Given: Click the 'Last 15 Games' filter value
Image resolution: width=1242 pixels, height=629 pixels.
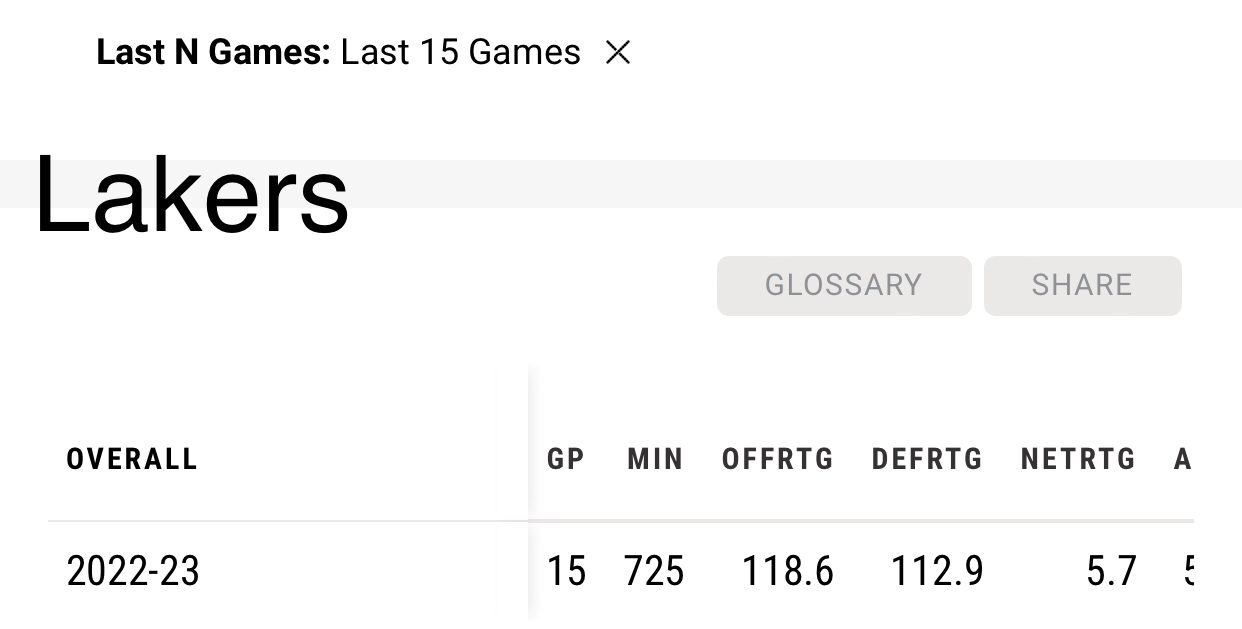Looking at the screenshot, I should (x=460, y=52).
